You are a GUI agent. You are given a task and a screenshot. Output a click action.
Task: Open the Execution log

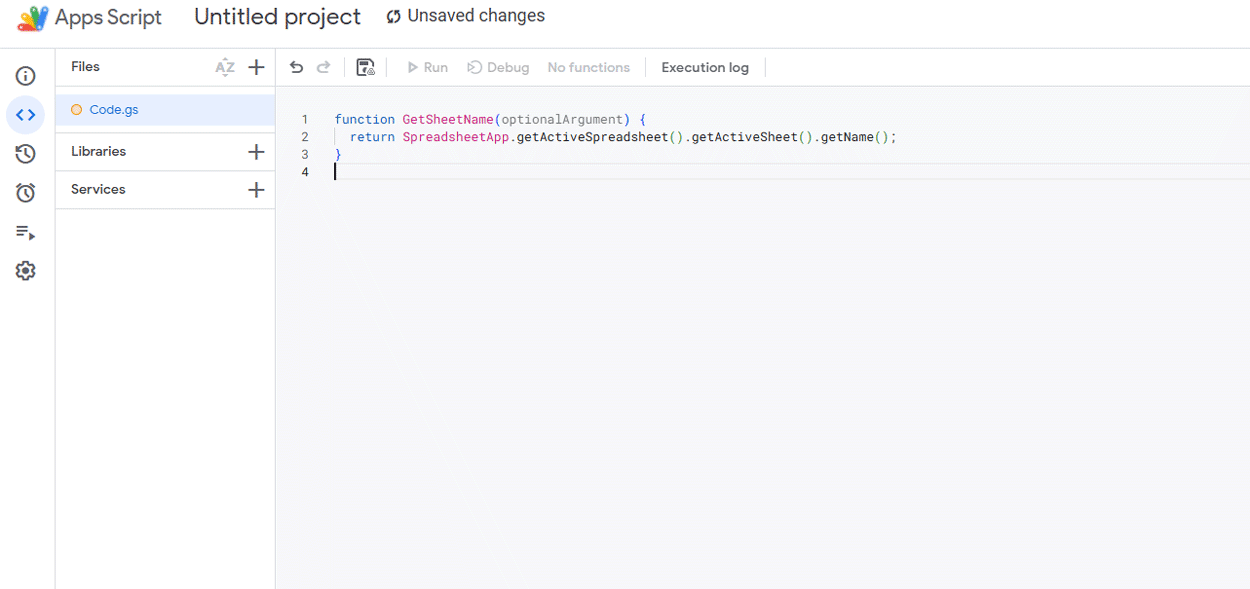[x=704, y=66]
